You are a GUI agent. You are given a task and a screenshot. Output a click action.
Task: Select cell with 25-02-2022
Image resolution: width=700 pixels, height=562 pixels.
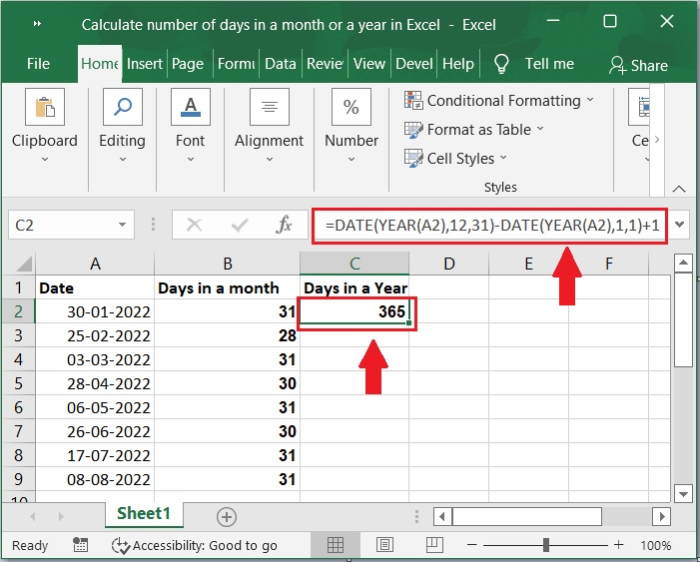click(95, 336)
